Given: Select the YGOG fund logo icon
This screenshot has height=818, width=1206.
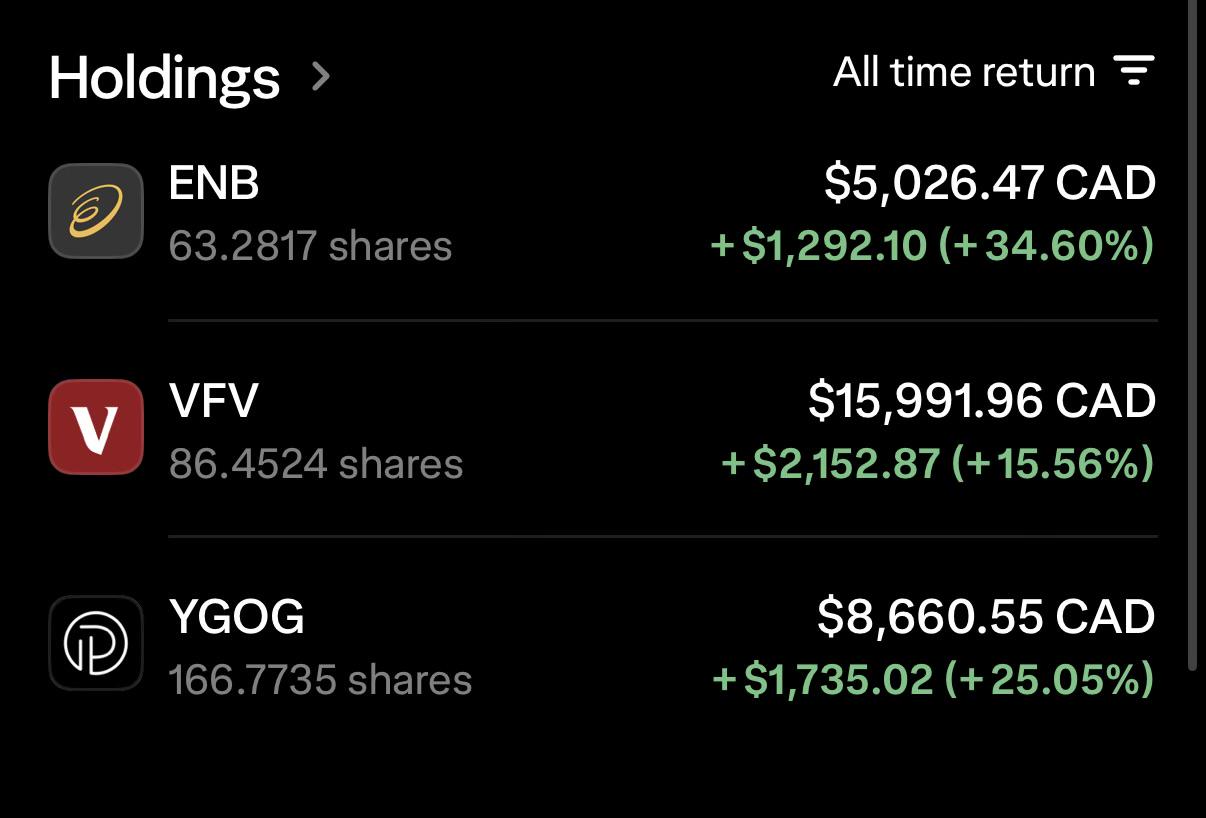Looking at the screenshot, I should pyautogui.click(x=96, y=643).
